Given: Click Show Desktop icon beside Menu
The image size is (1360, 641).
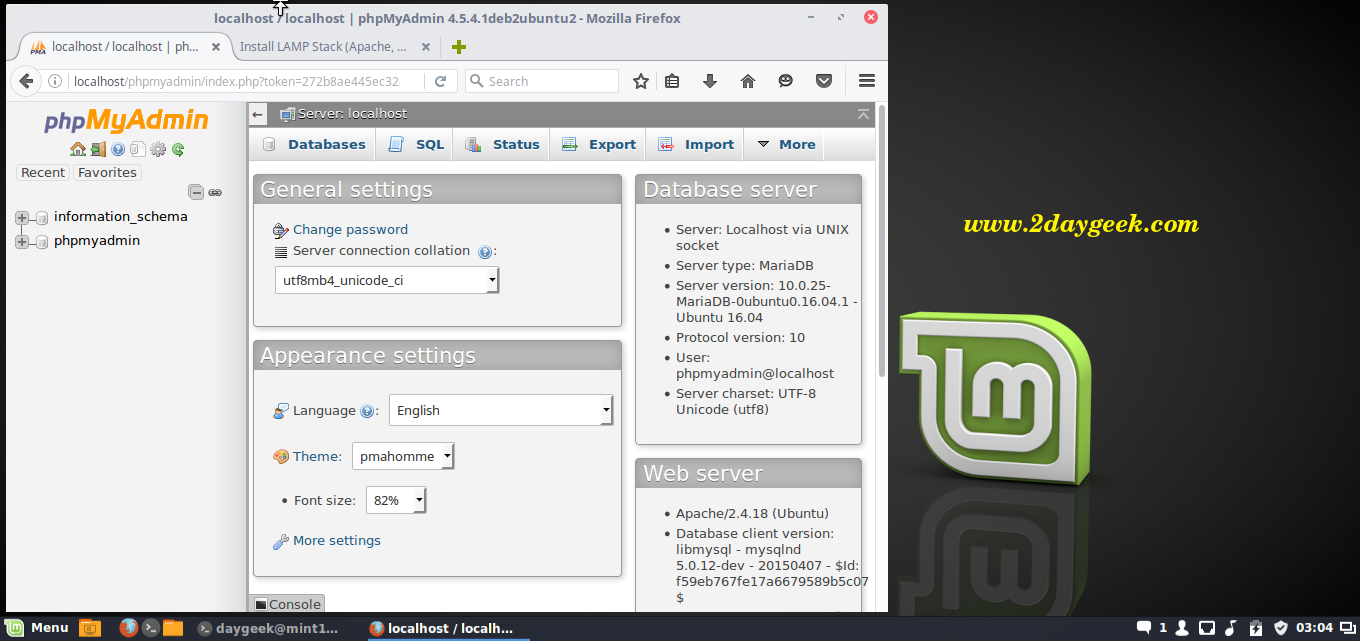Looking at the screenshot, I should [x=90, y=628].
